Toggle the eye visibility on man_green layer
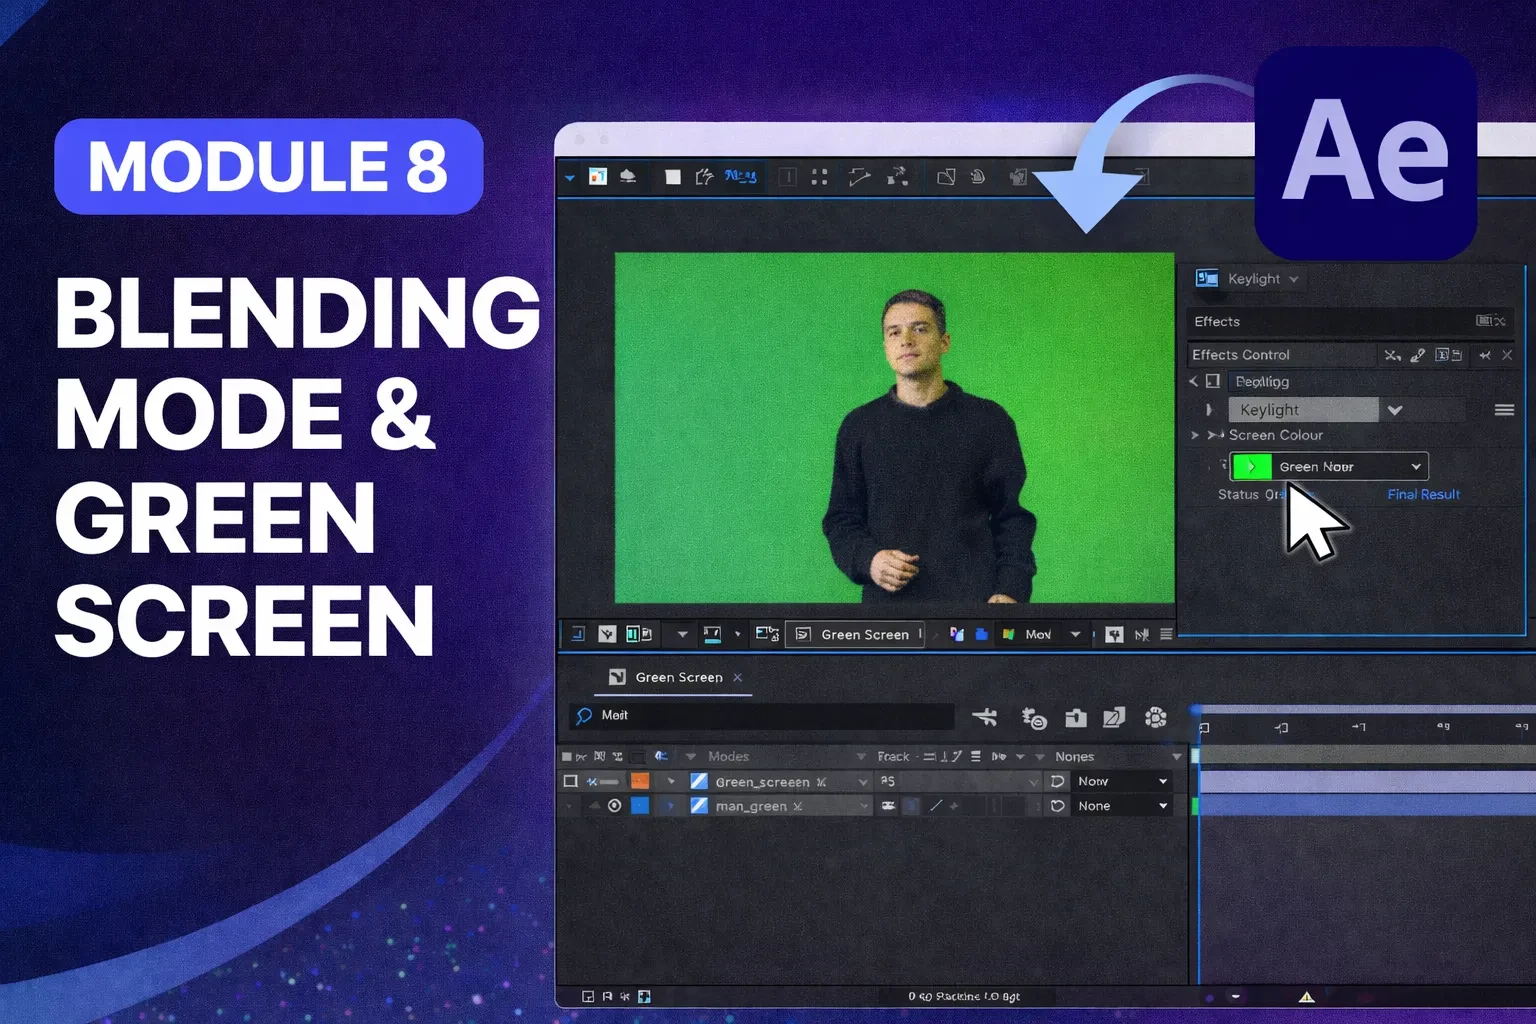The image size is (1536, 1024). click(x=615, y=806)
